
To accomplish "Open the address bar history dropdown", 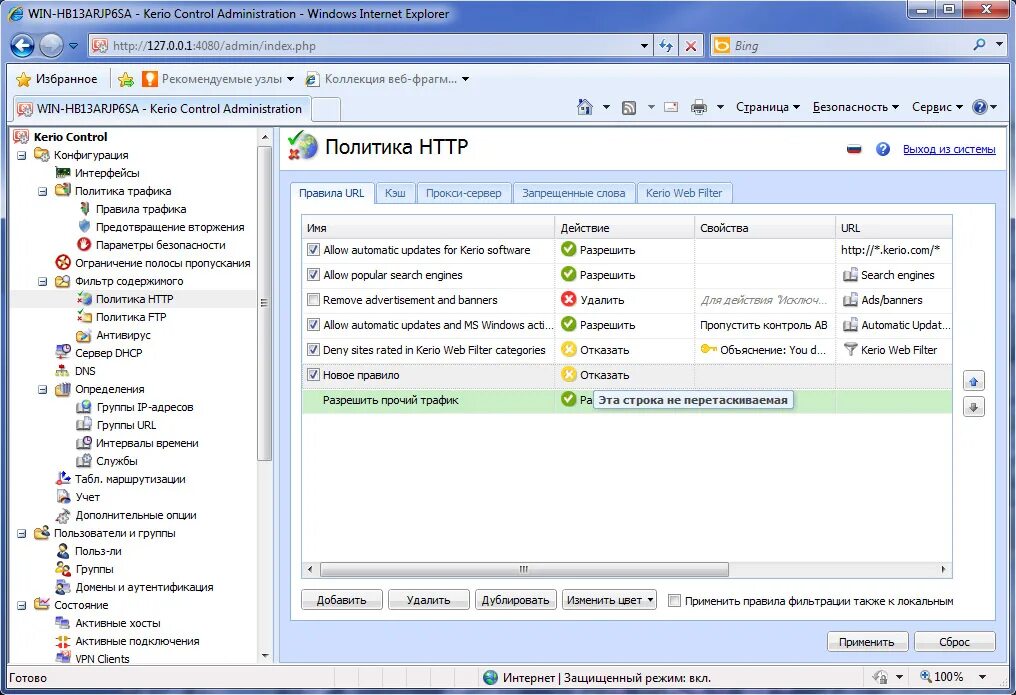I will pyautogui.click(x=643, y=45).
